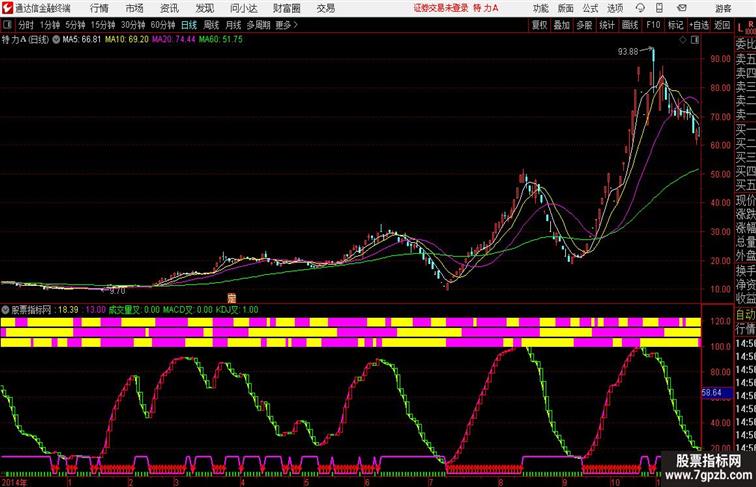Open the 发现 menu
Screen dimensions: 756x487
coord(204,8)
